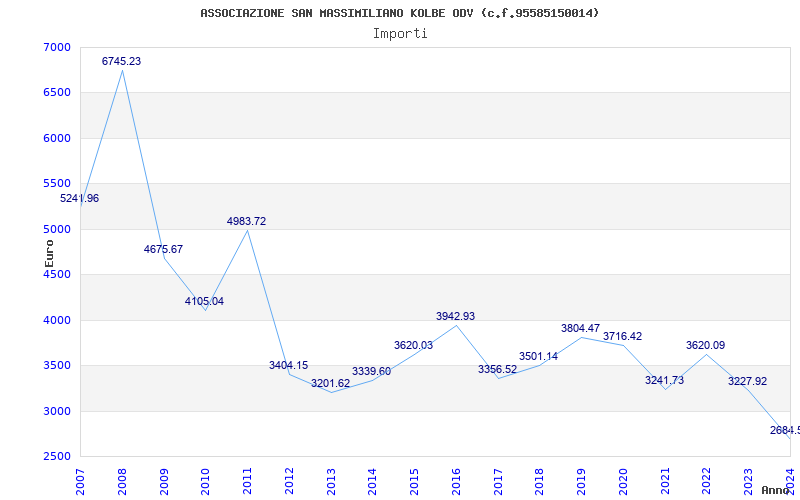Click the 2009 year label
Image resolution: width=800 pixels, height=500 pixels.
[x=164, y=482]
